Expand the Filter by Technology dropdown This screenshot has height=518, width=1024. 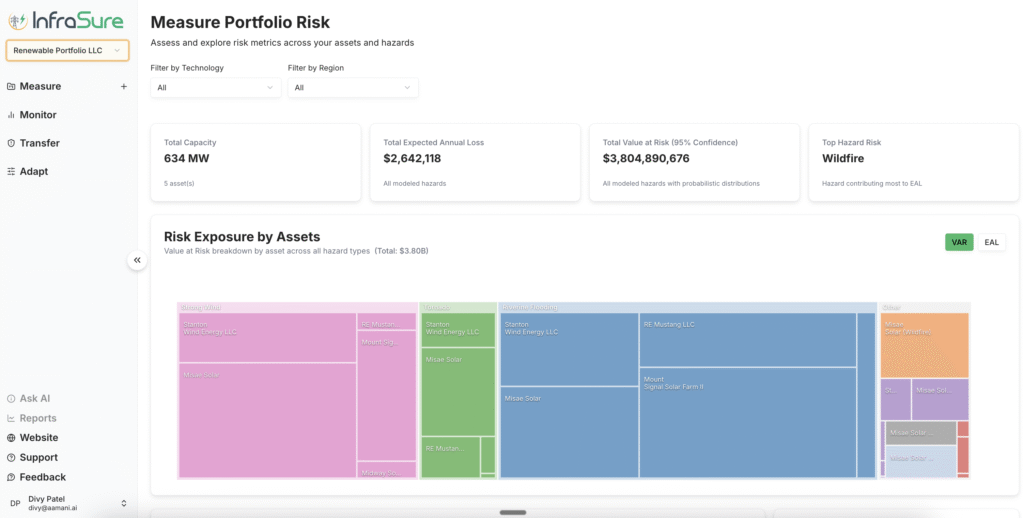coord(216,88)
